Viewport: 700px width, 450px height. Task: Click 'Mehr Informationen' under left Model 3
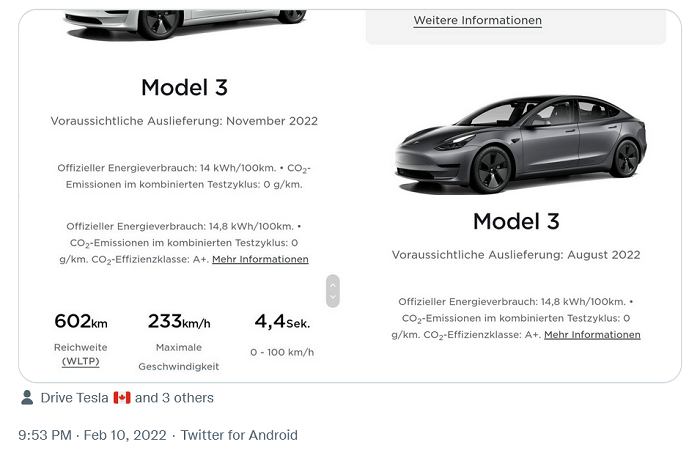click(260, 259)
